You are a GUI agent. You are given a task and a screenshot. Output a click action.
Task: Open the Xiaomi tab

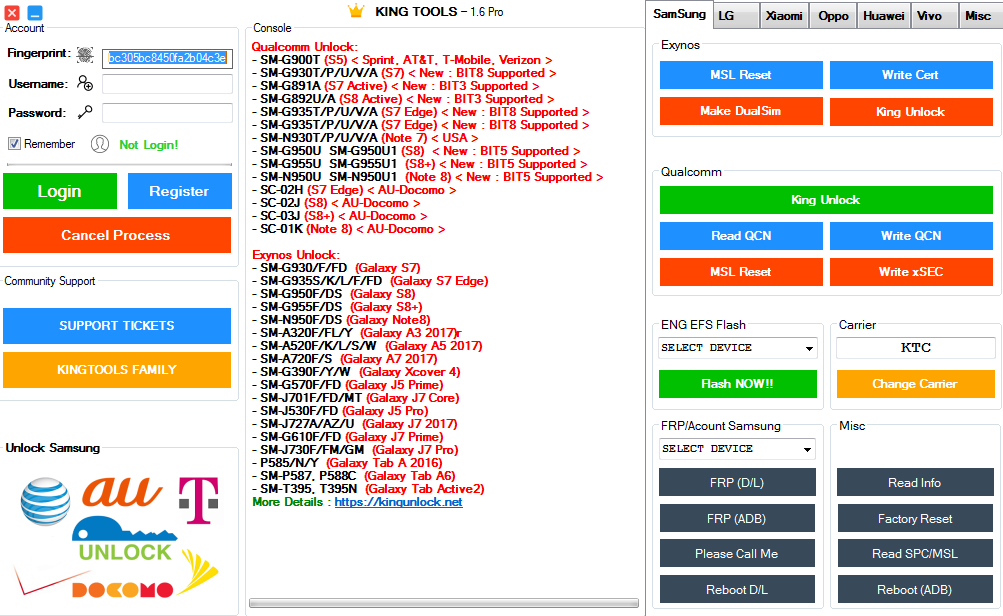pyautogui.click(x=784, y=16)
